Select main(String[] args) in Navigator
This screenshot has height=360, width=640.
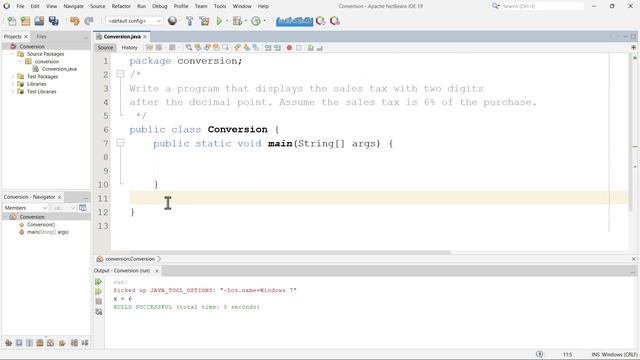click(x=47, y=232)
